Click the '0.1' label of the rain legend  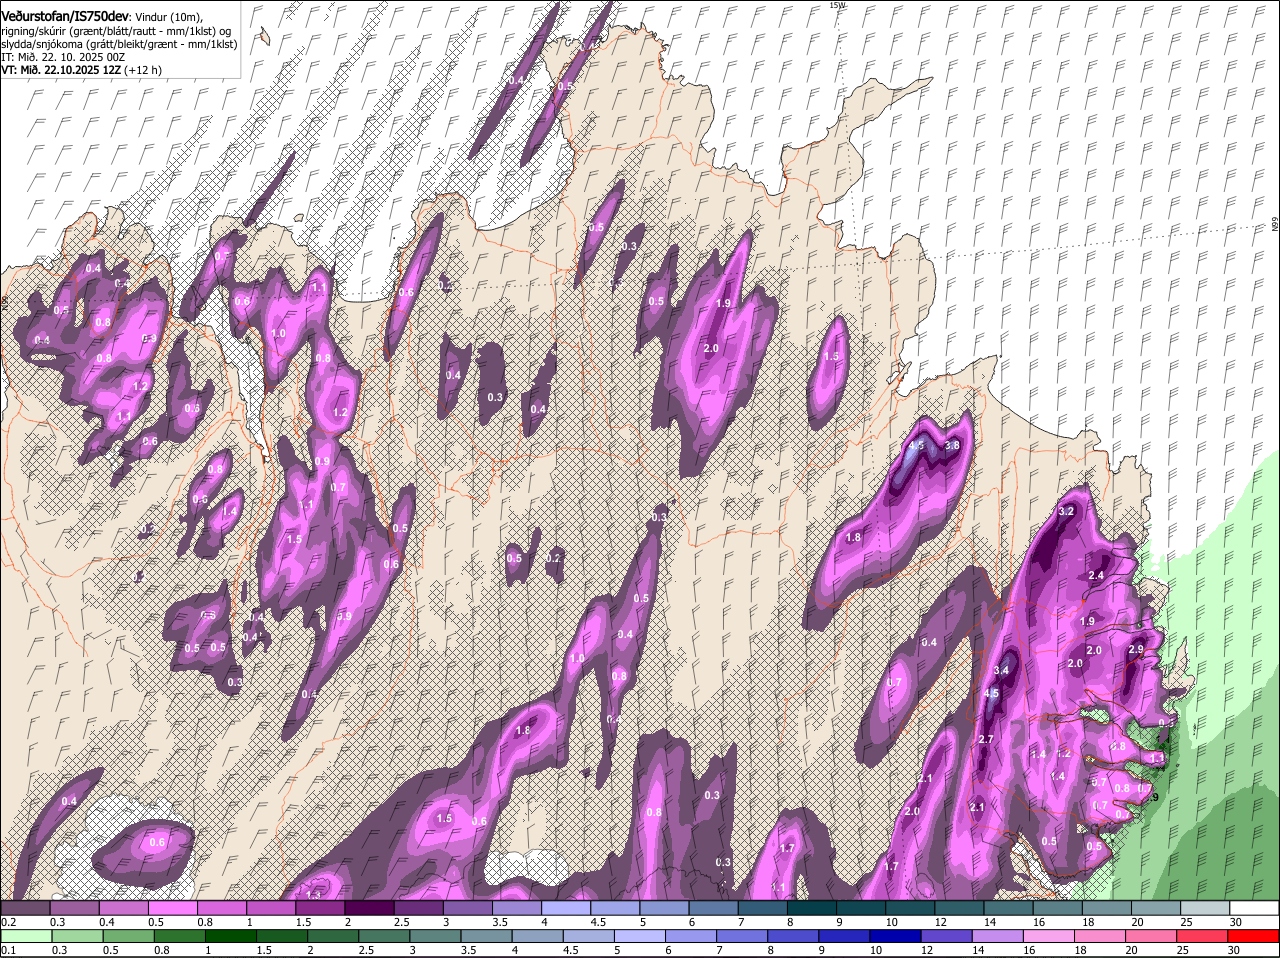pyautogui.click(x=8, y=950)
